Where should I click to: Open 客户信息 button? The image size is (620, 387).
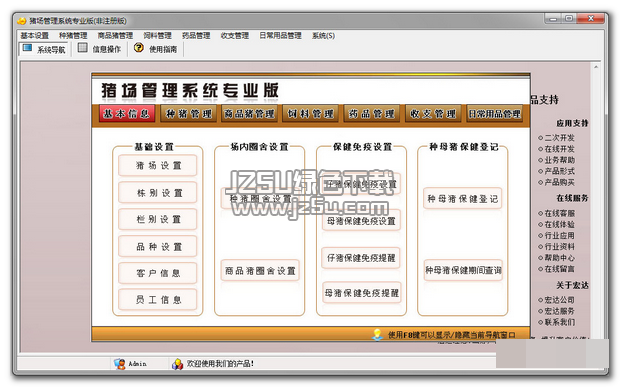coord(158,273)
